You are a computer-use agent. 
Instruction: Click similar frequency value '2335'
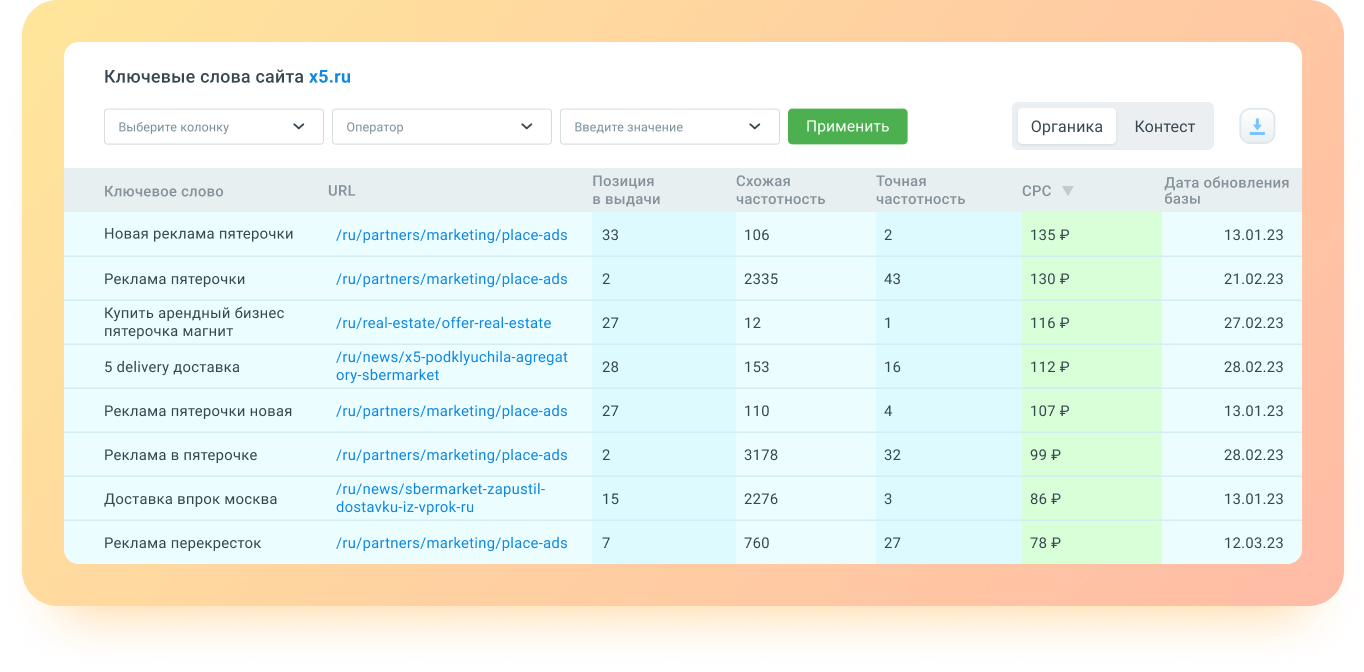pyautogui.click(x=761, y=279)
